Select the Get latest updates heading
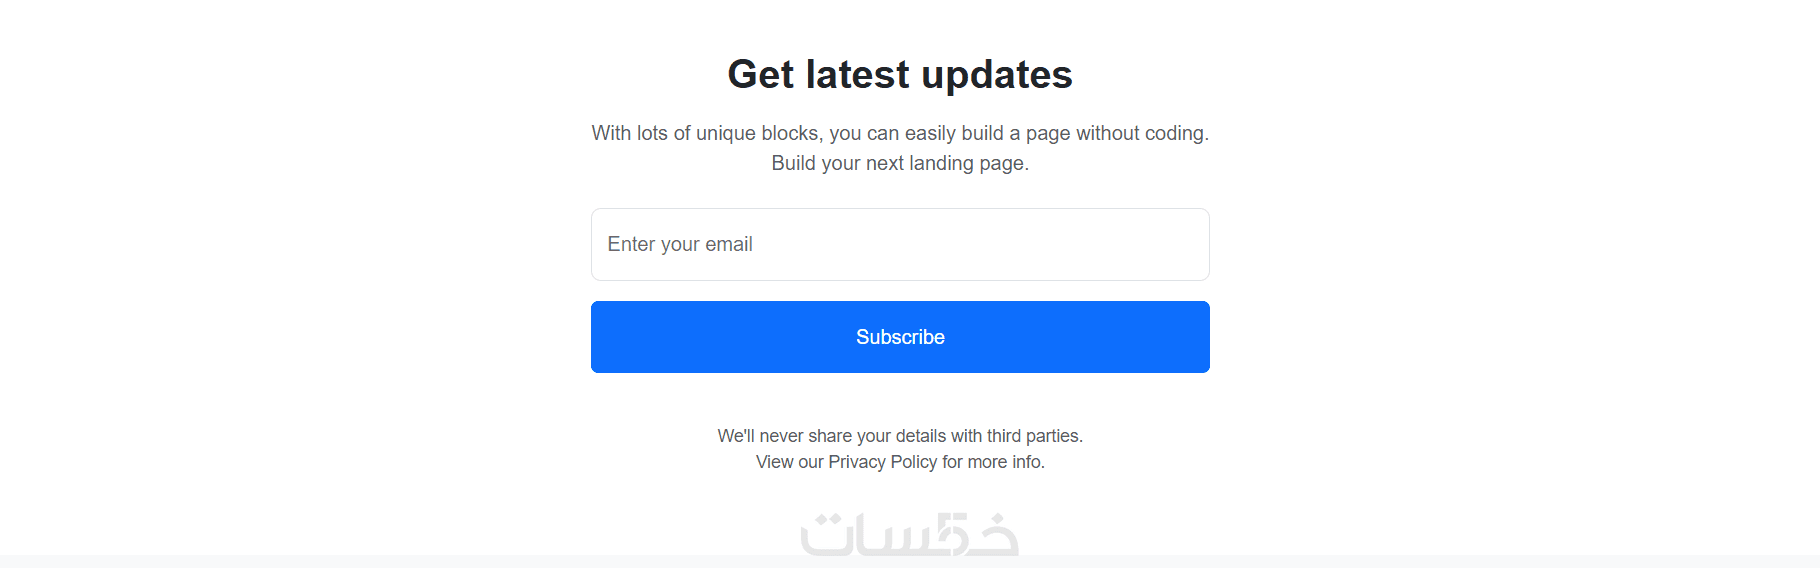The width and height of the screenshot is (1820, 568). (x=900, y=75)
